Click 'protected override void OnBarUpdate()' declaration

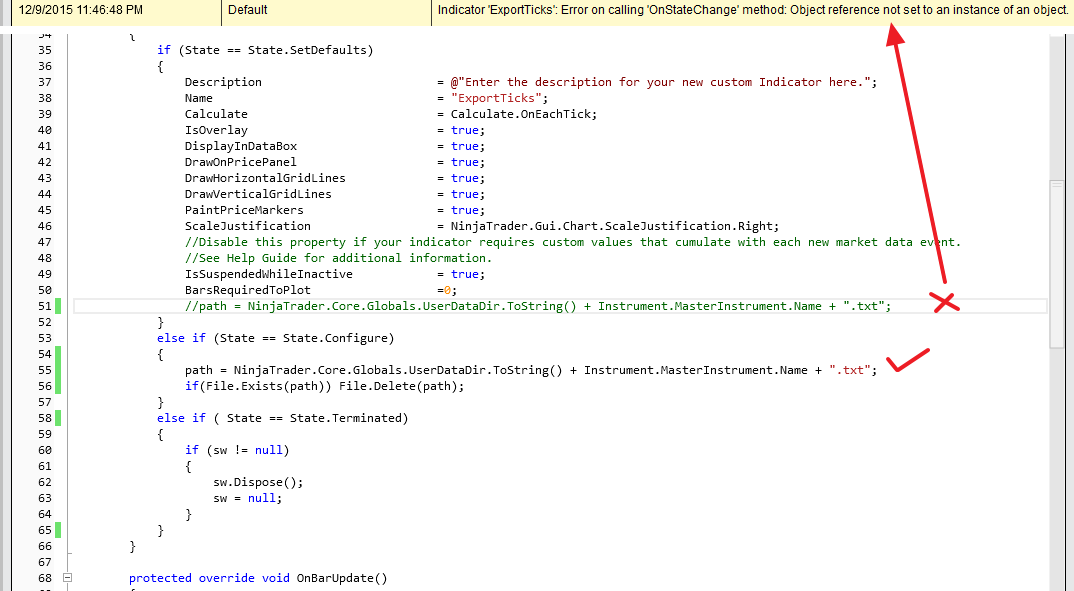pyautogui.click(x=258, y=578)
